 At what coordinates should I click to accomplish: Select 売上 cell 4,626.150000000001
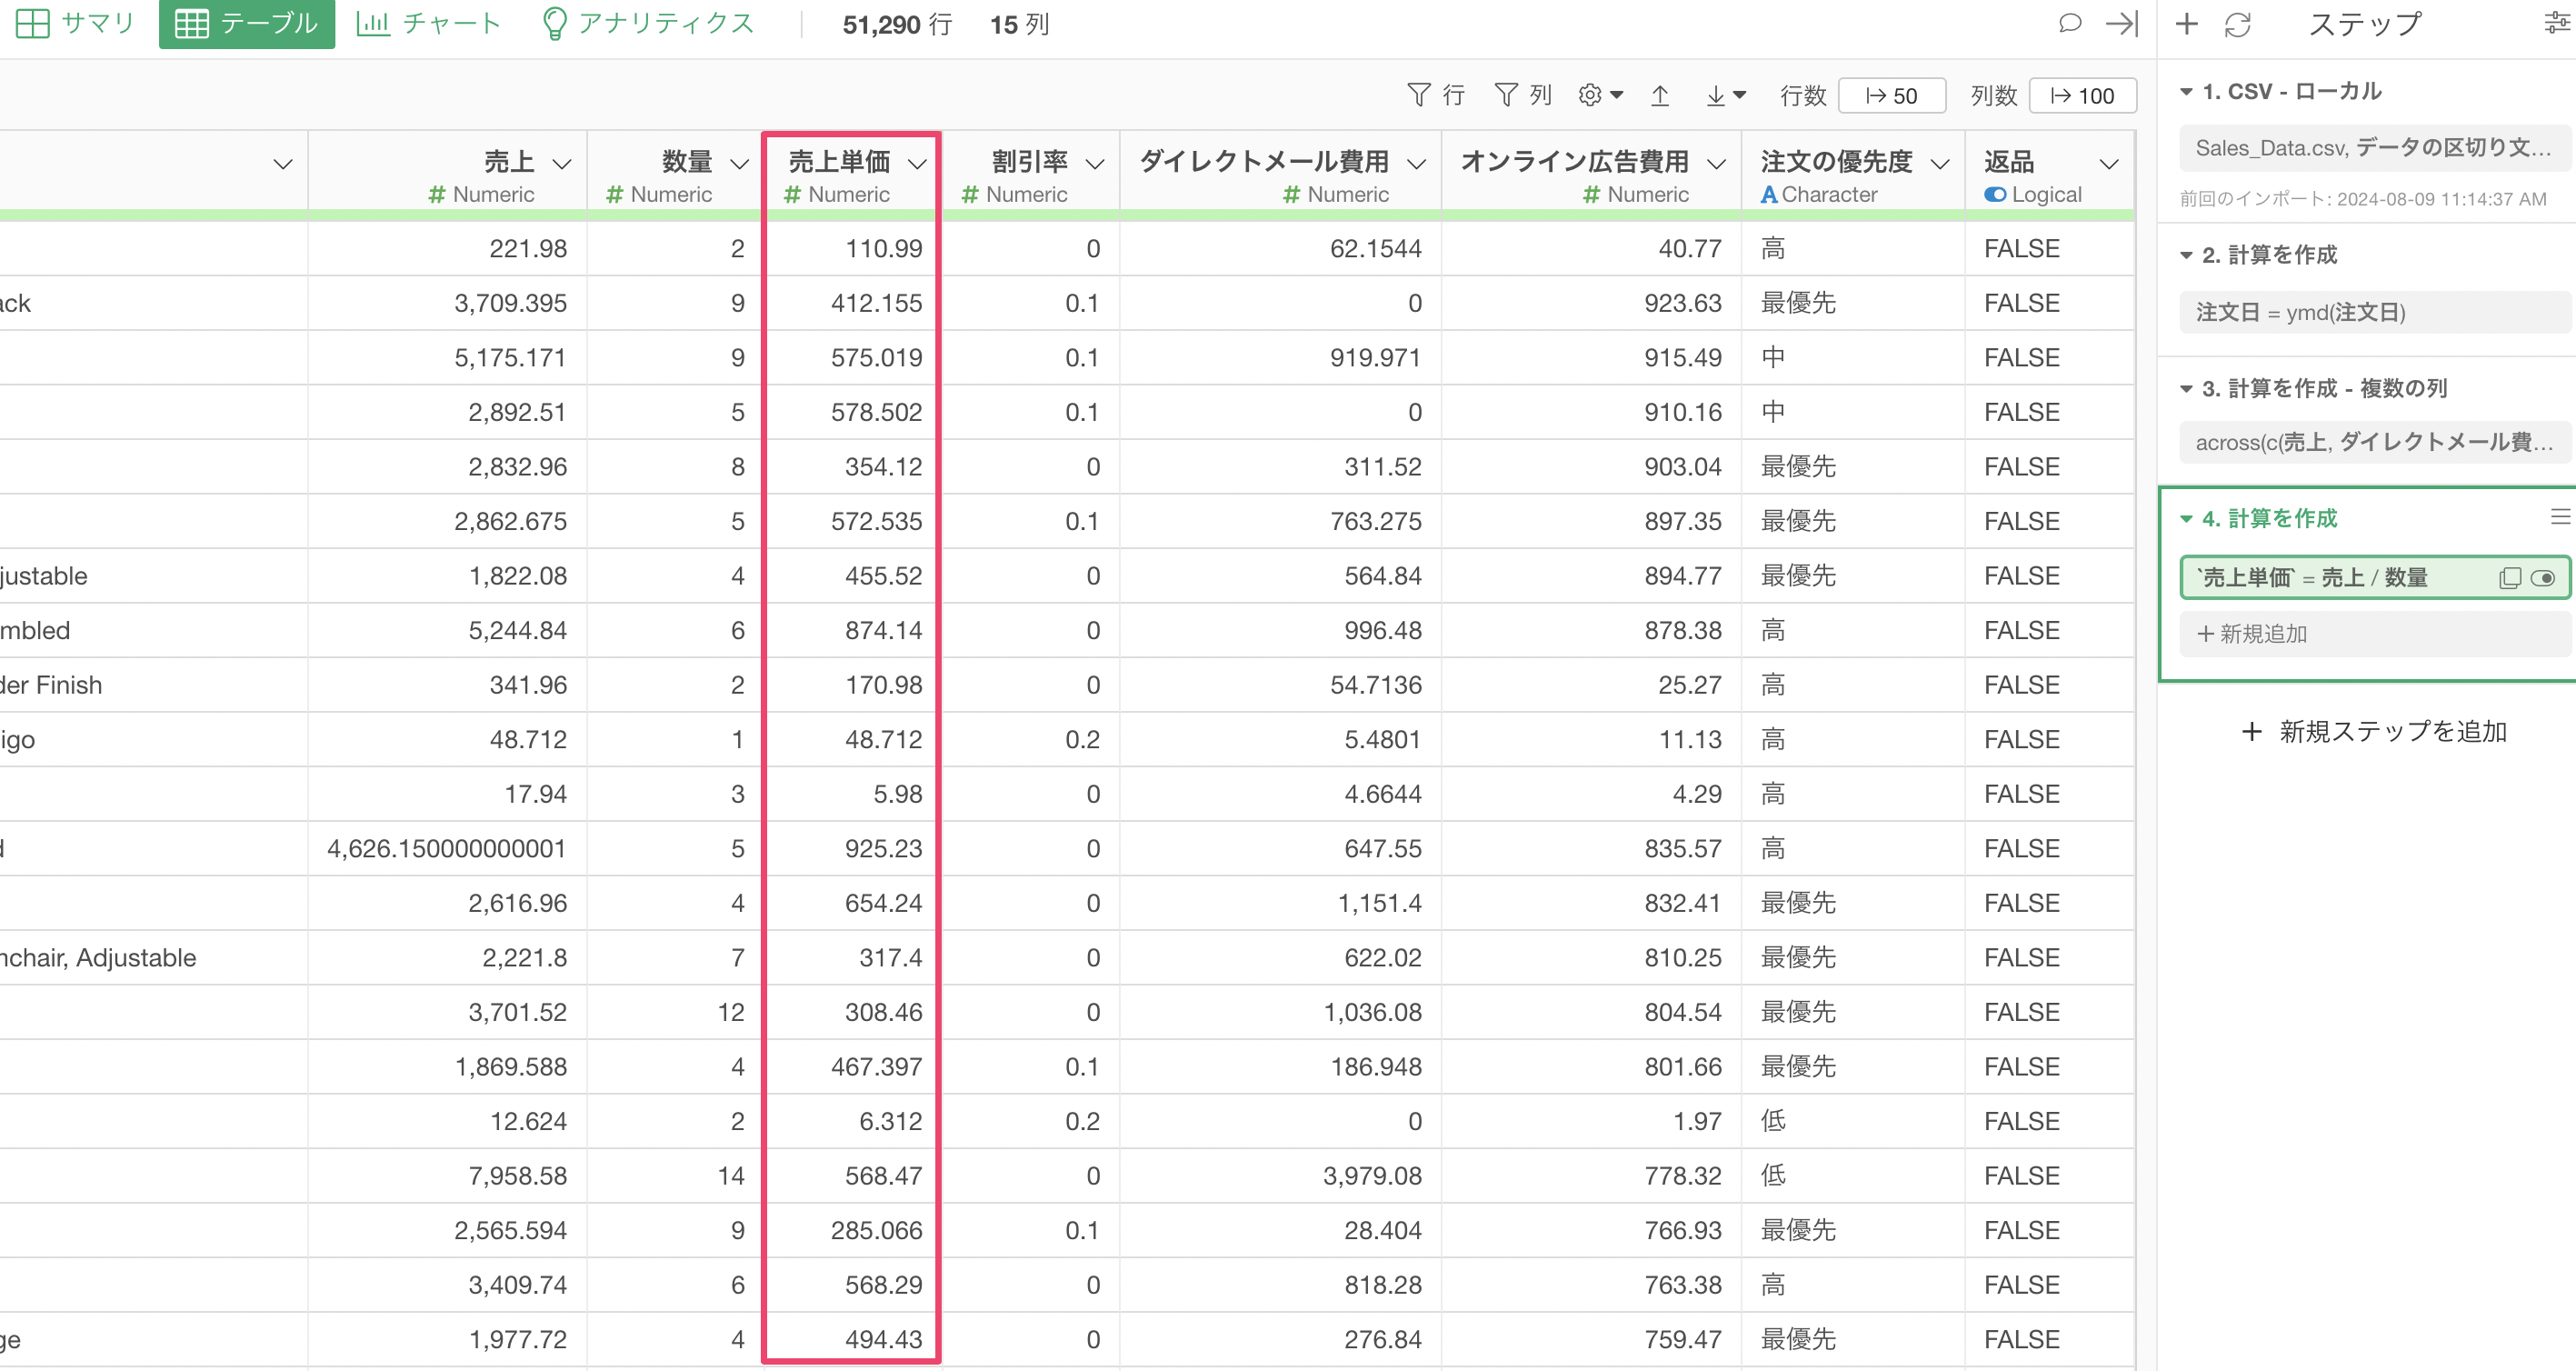[447, 849]
